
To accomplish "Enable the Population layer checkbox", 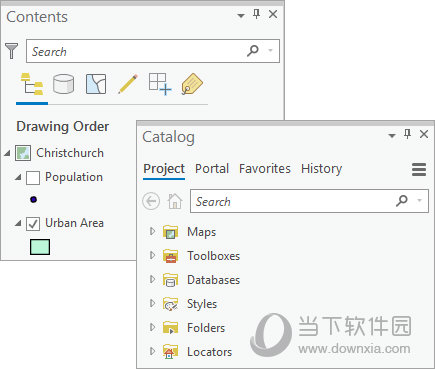I will pos(33,178).
